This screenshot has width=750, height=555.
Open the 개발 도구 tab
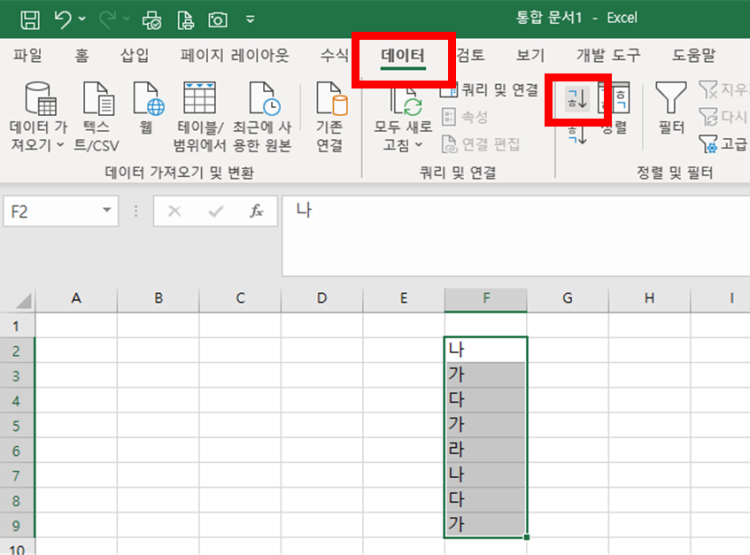click(608, 56)
